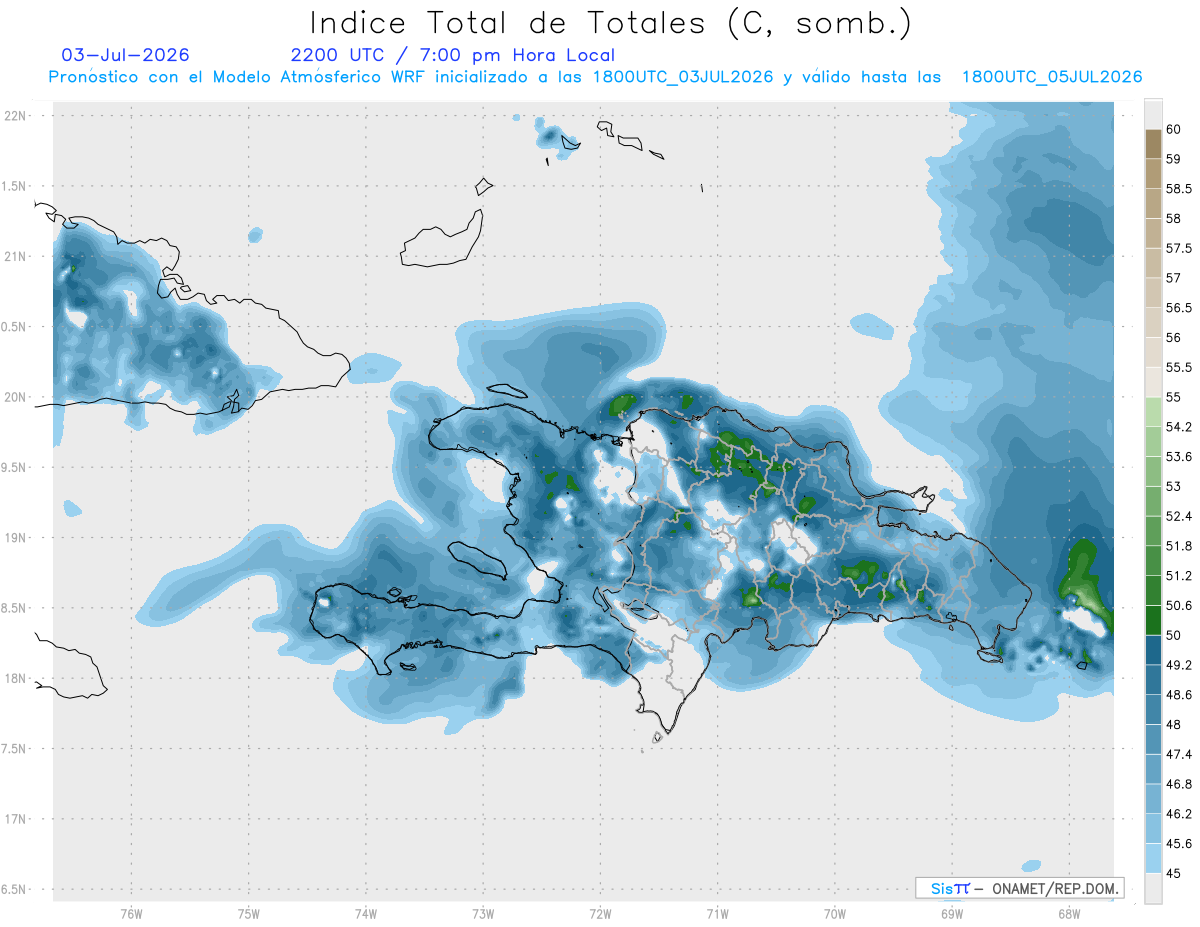1200x927 pixels.
Task: Click the colorbar value '46.2'
Action: (x=1179, y=814)
